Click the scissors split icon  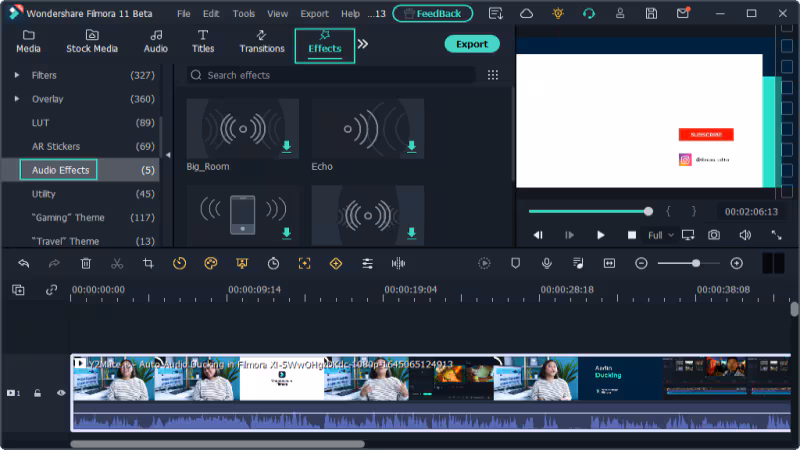click(117, 263)
